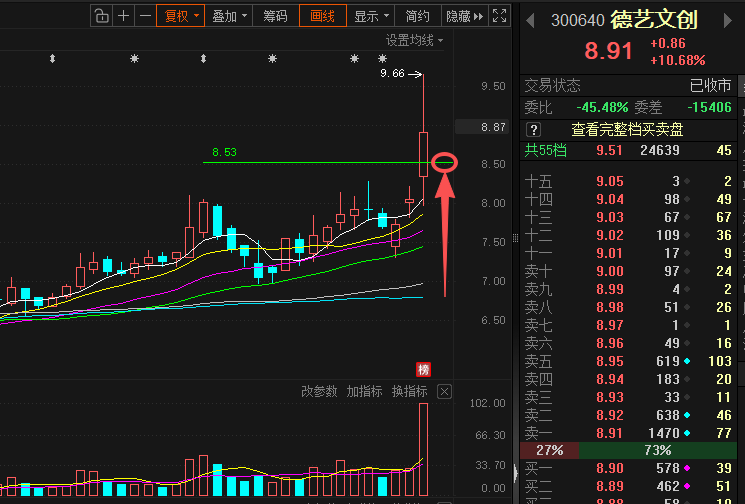
Task: Click the 共55档 label
Action: tap(545, 151)
